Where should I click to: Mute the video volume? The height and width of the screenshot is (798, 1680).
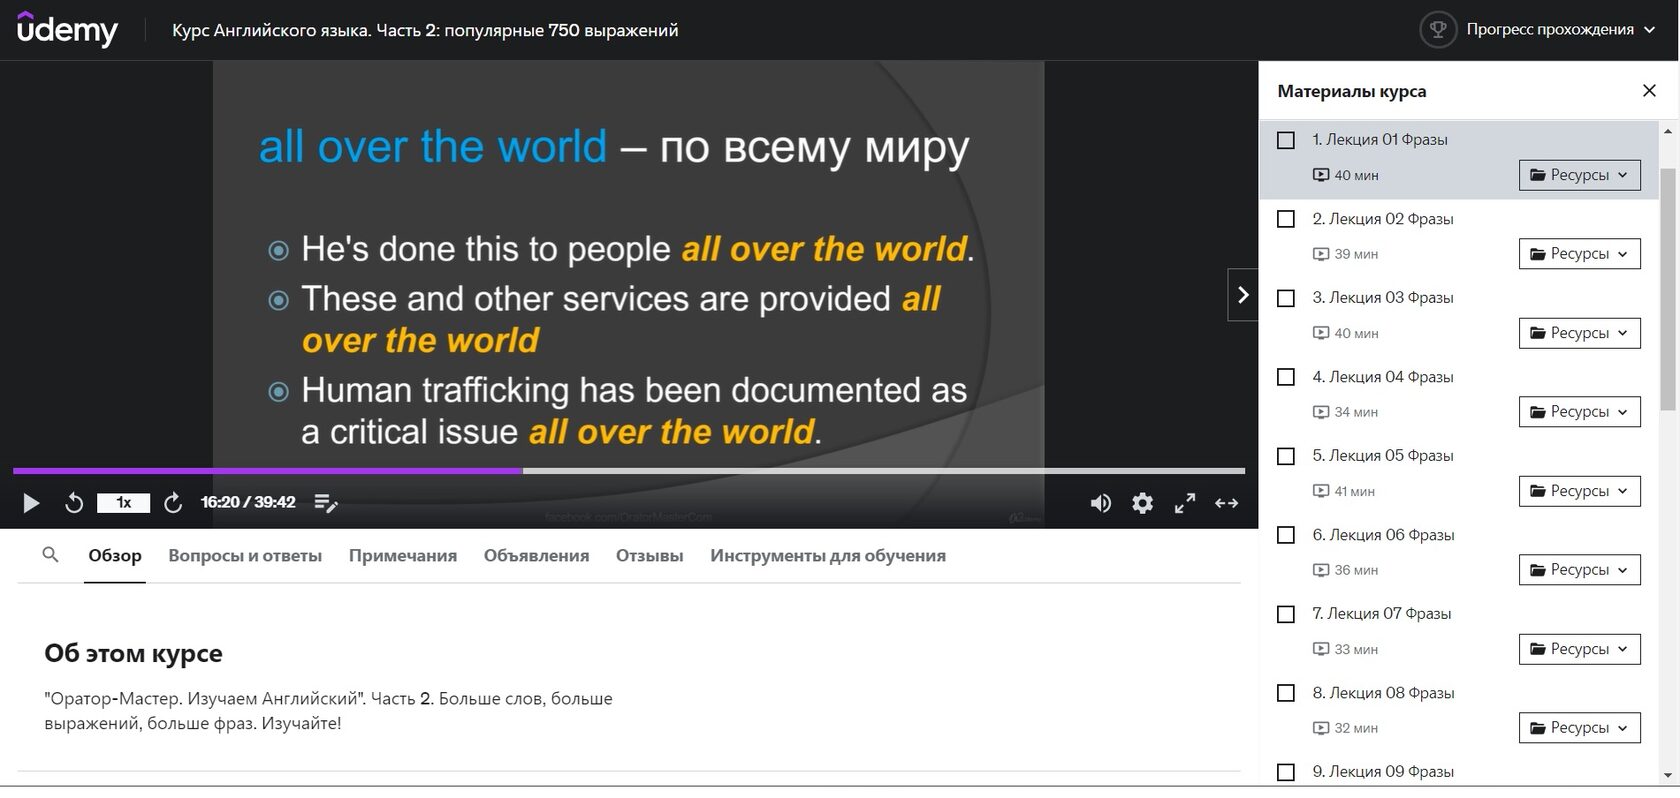(x=1100, y=503)
